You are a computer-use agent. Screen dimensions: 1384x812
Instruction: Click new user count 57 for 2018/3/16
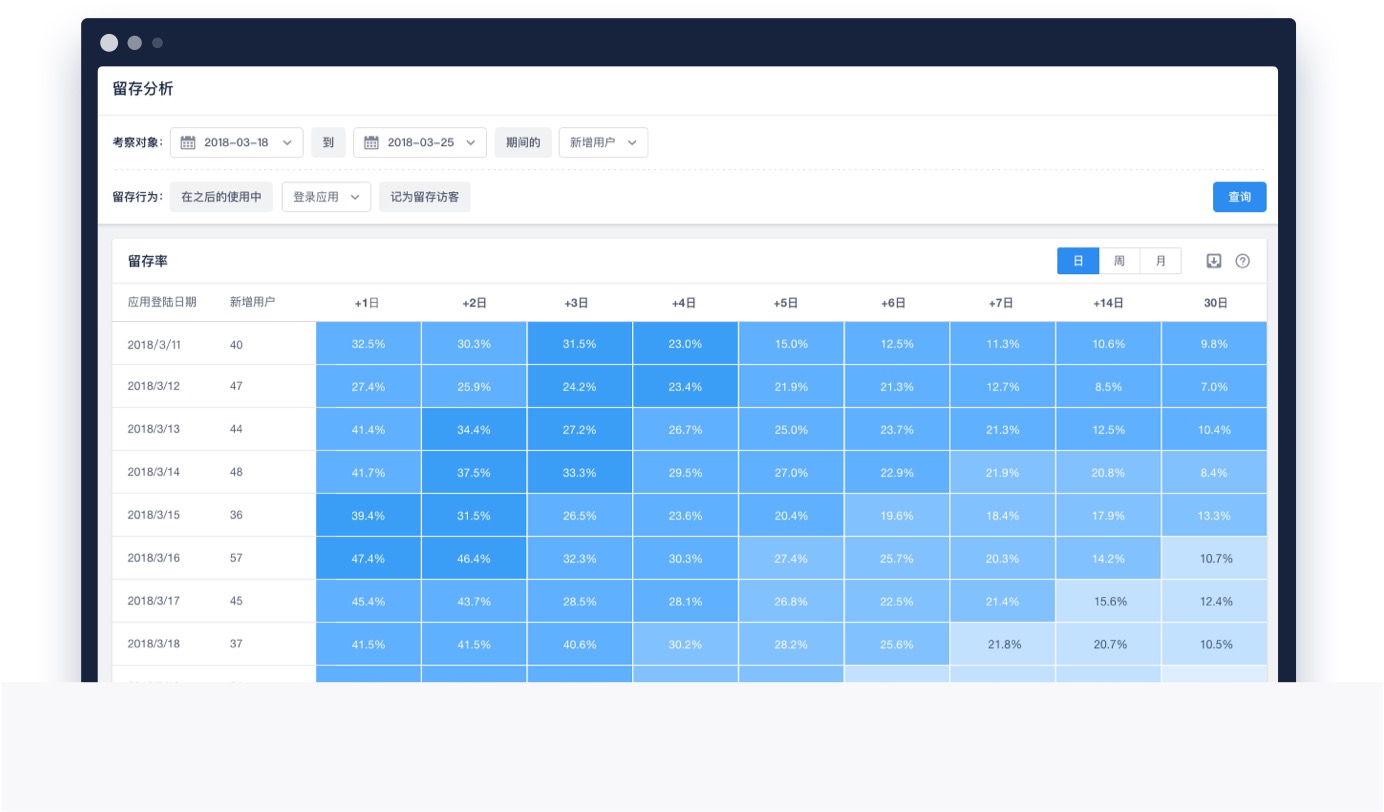pos(236,558)
